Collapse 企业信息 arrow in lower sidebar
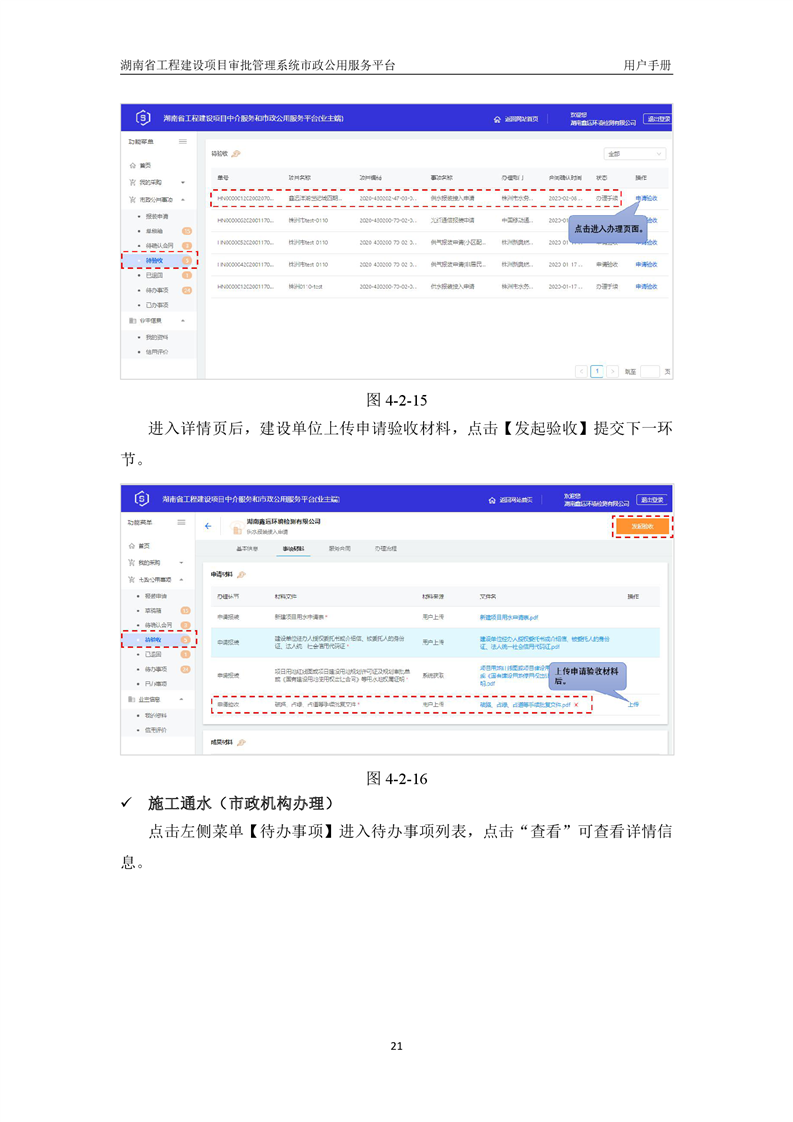 (182, 699)
